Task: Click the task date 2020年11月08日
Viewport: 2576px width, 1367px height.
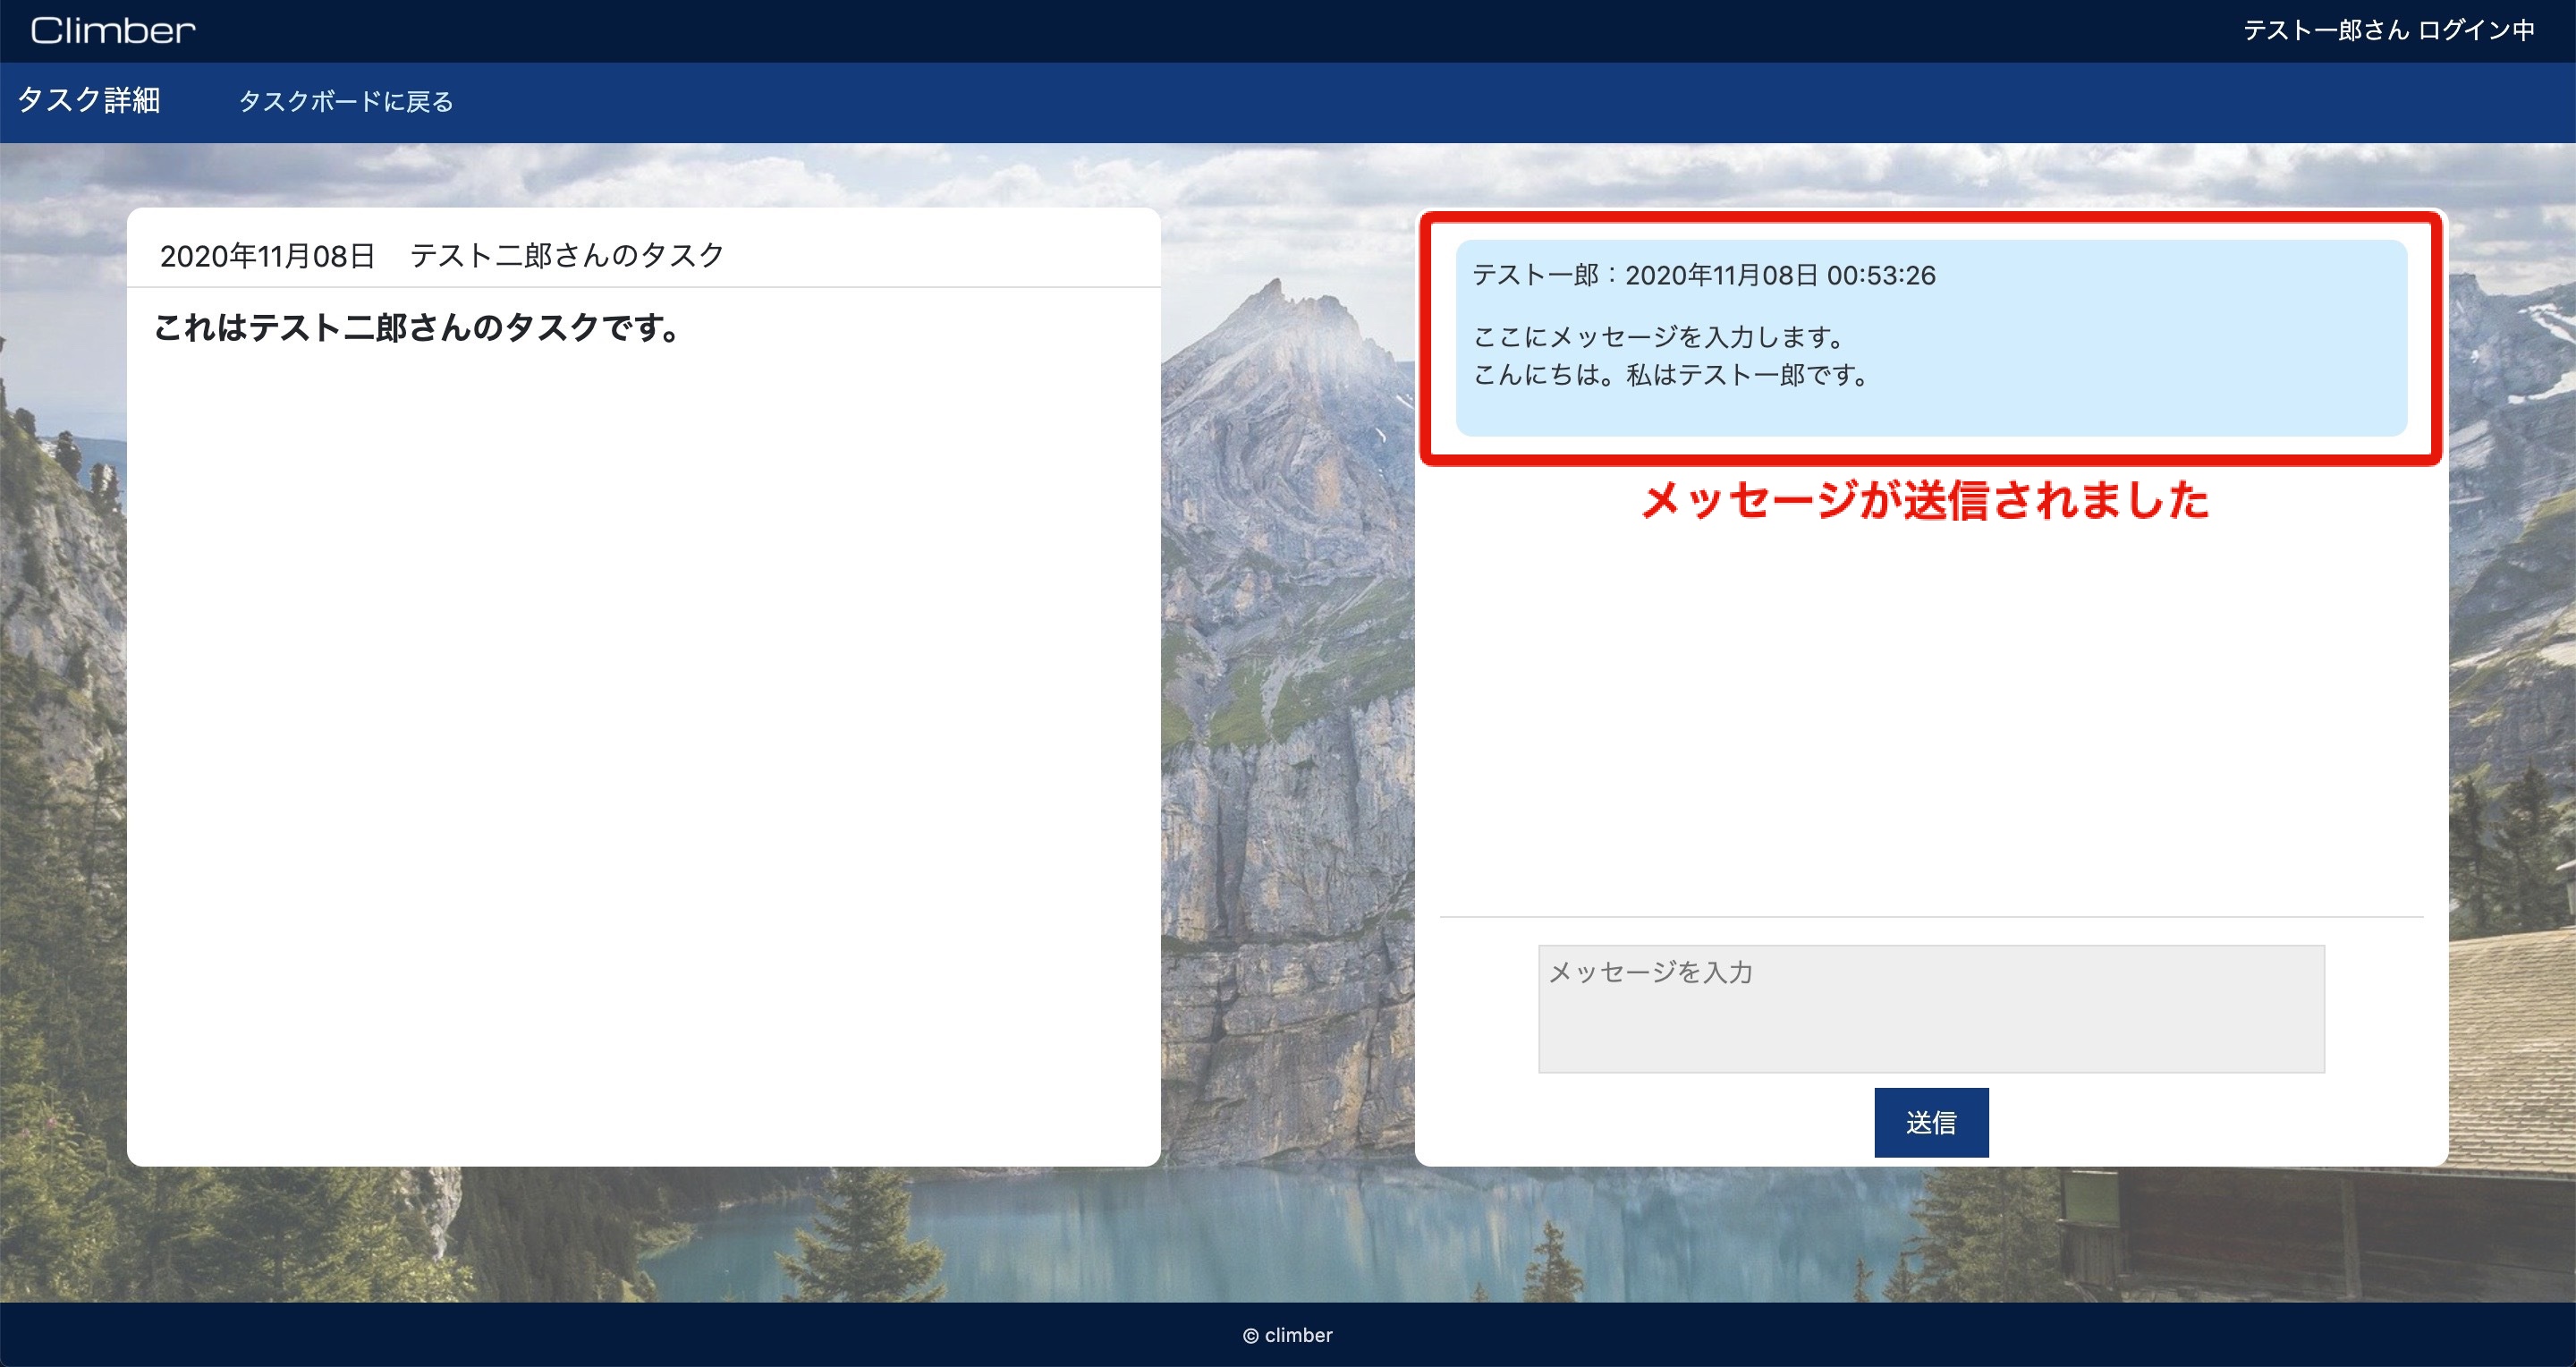Action: [x=268, y=255]
